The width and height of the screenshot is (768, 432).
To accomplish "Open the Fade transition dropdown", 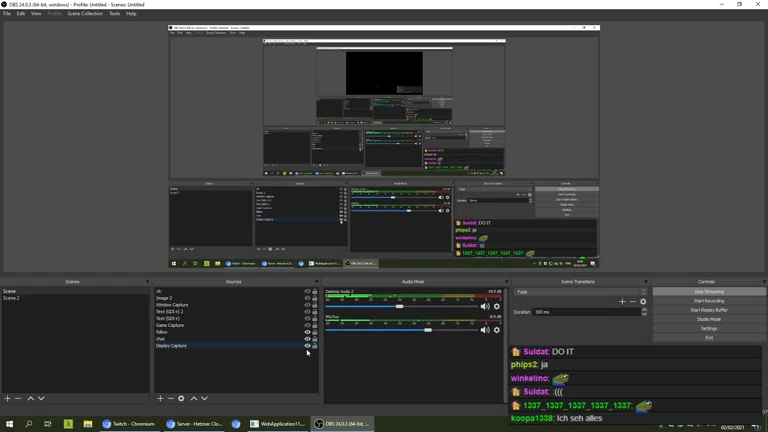I will pos(580,292).
